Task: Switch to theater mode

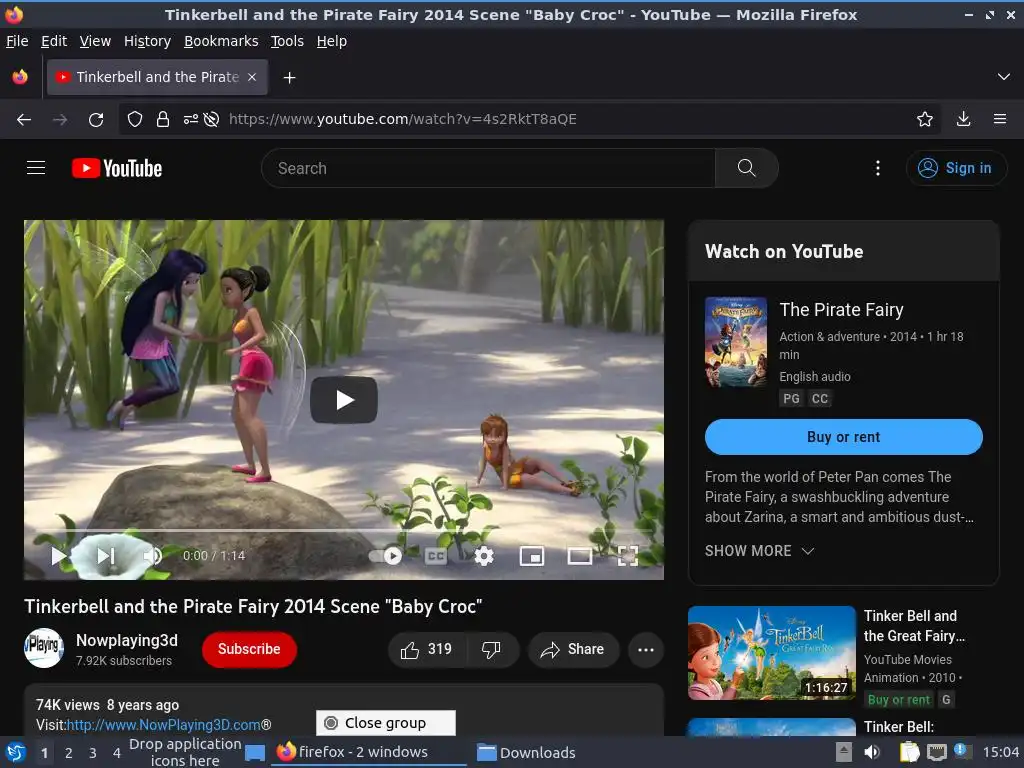Action: tap(579, 556)
